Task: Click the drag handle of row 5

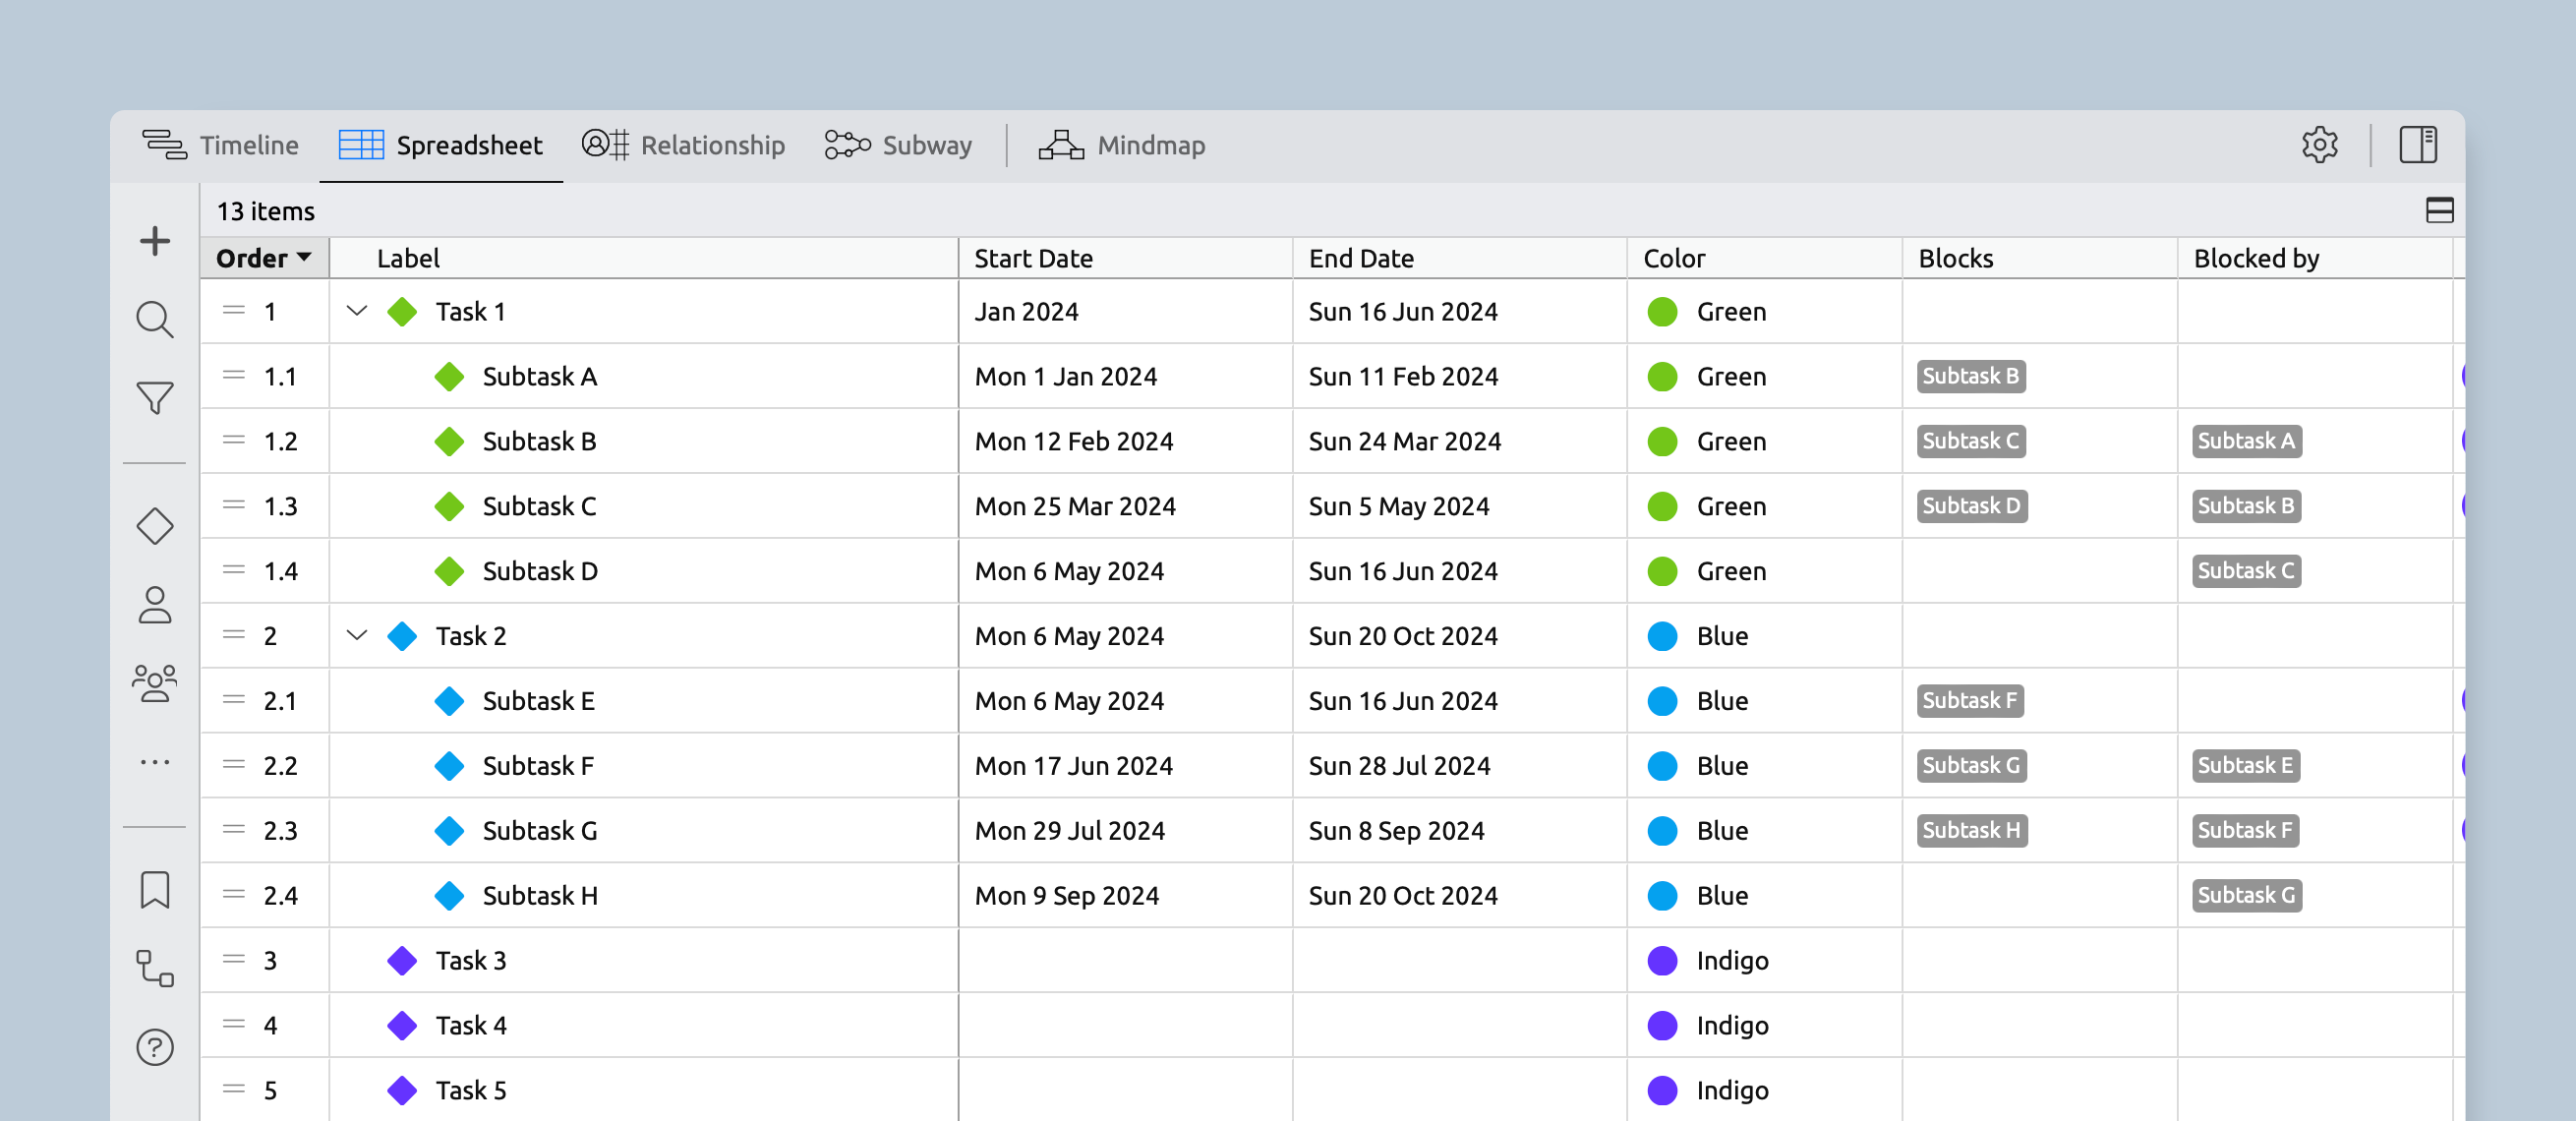Action: coord(234,1090)
